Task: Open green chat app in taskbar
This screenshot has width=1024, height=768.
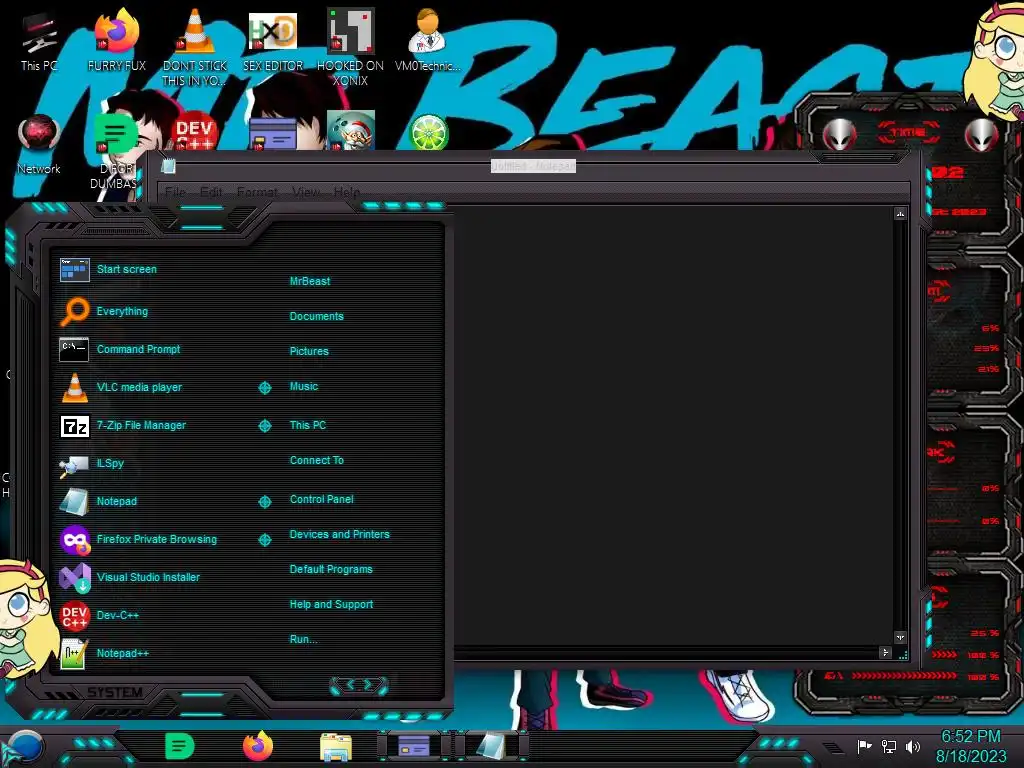Action: point(180,746)
